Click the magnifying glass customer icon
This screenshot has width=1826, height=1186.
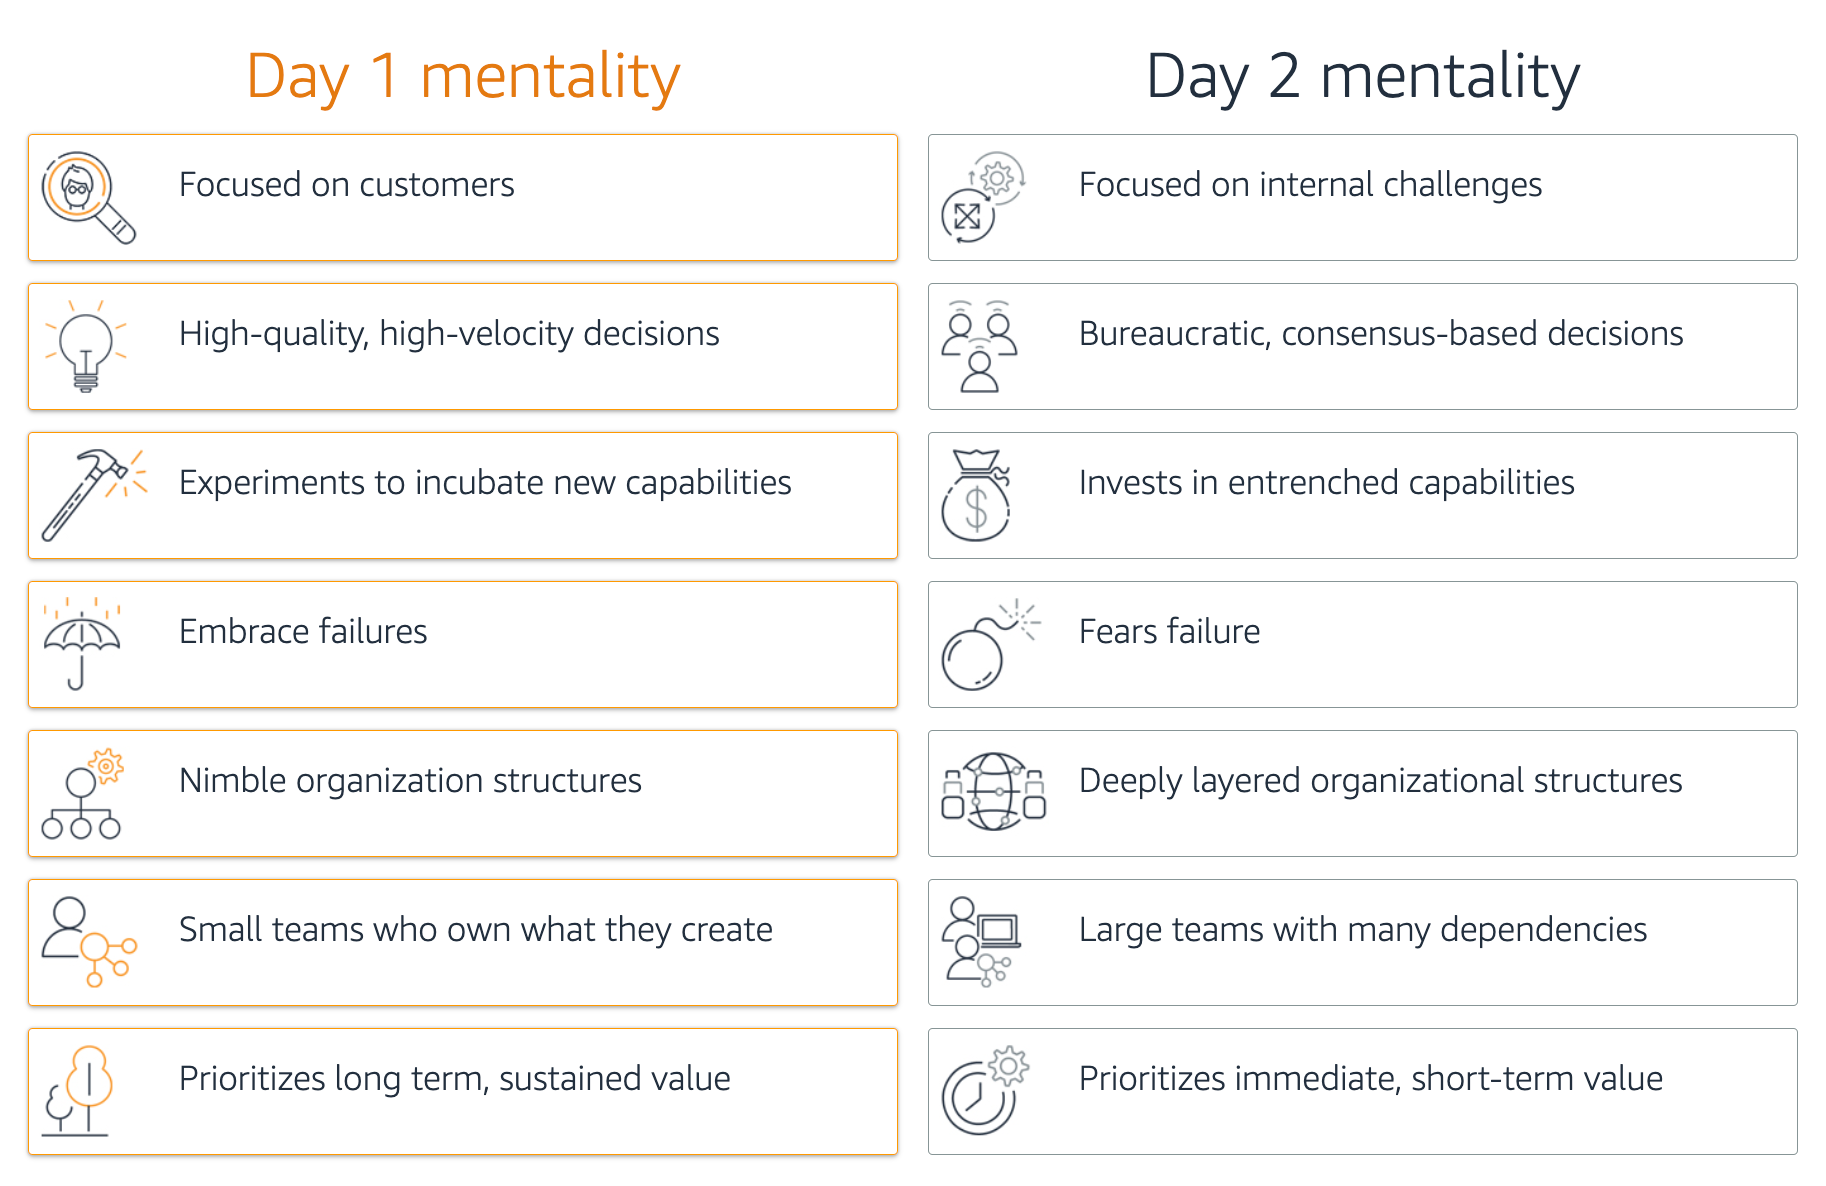click(86, 196)
